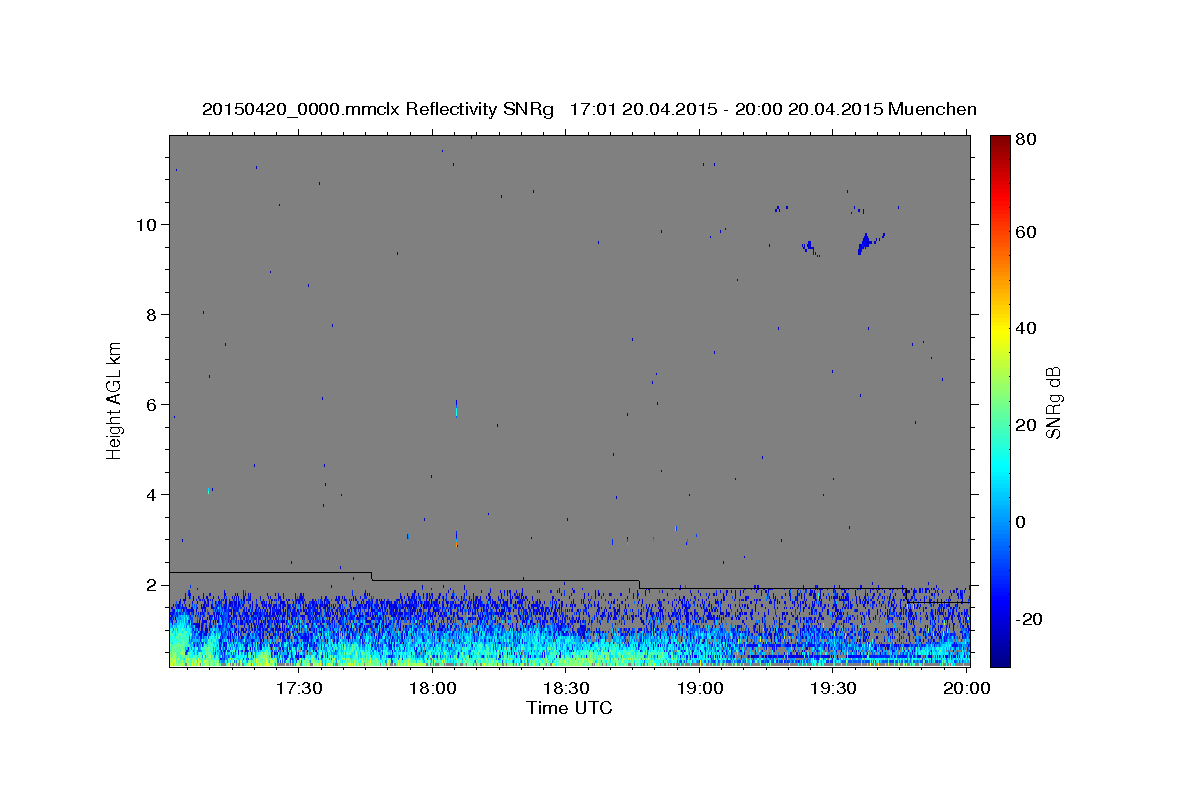Image resolution: width=1200 pixels, height=800 pixels.
Task: Click the colorbar value 80
Action: pos(1027,140)
